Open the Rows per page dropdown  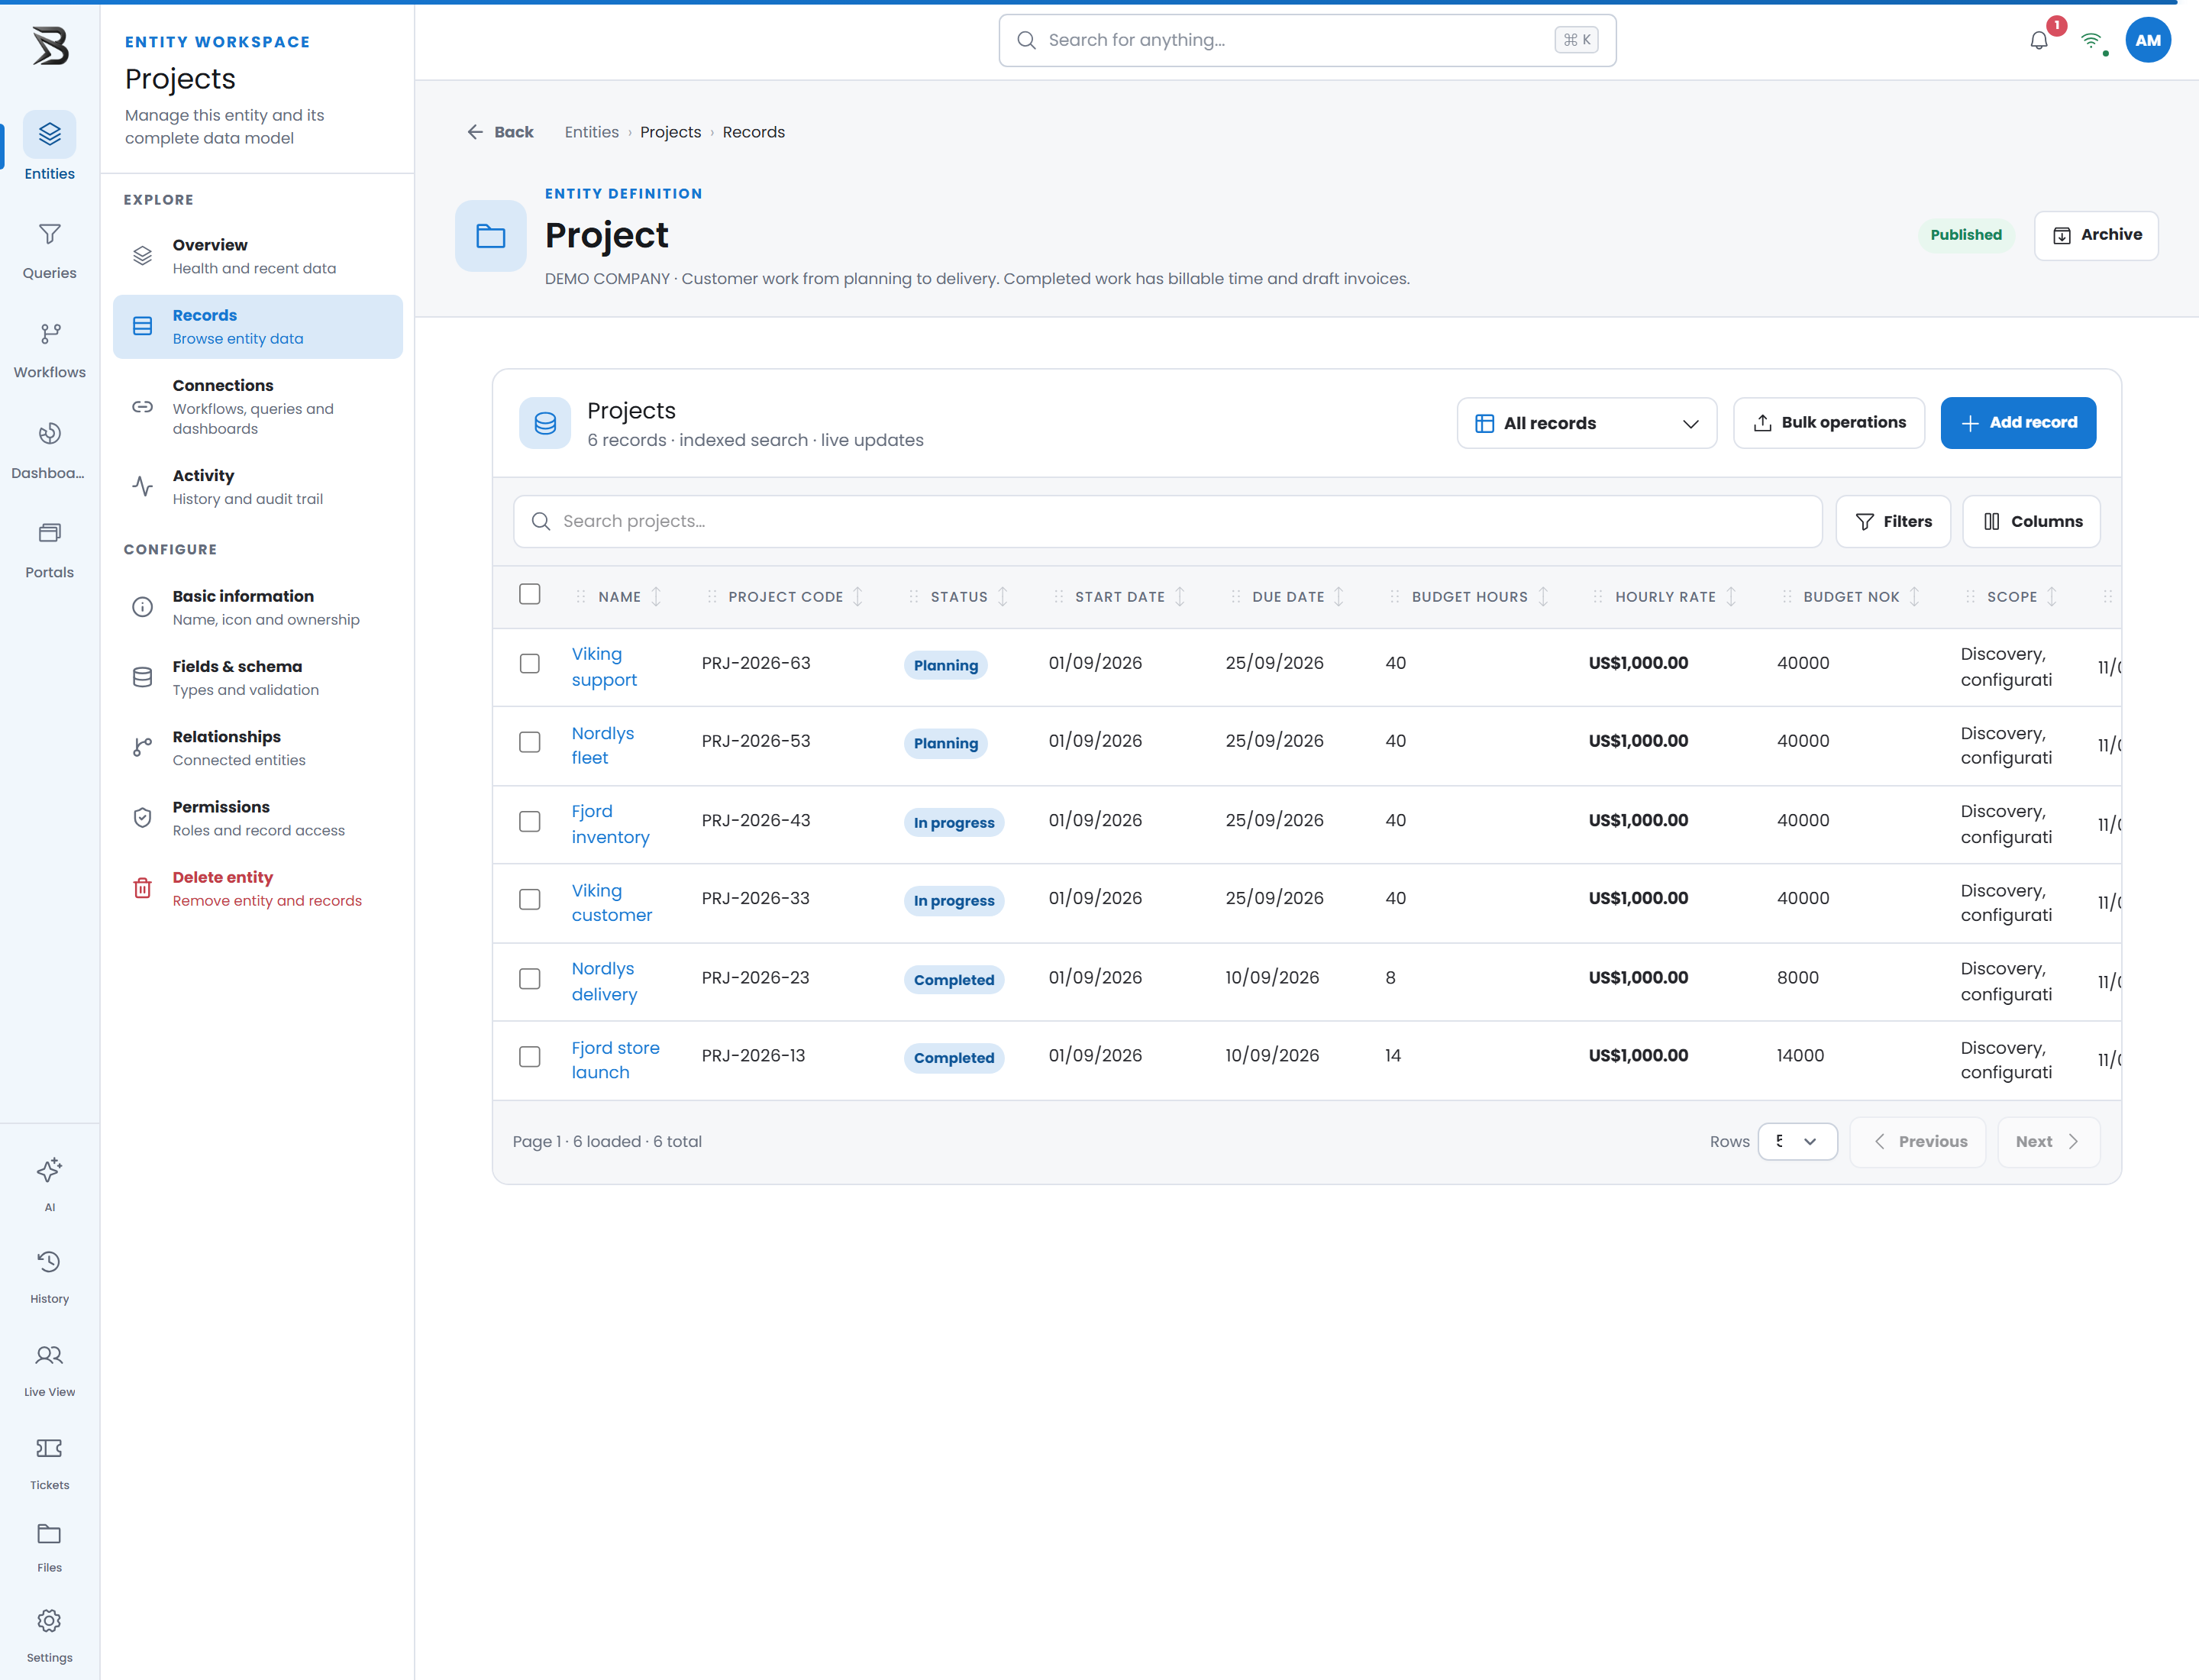coord(1797,1141)
